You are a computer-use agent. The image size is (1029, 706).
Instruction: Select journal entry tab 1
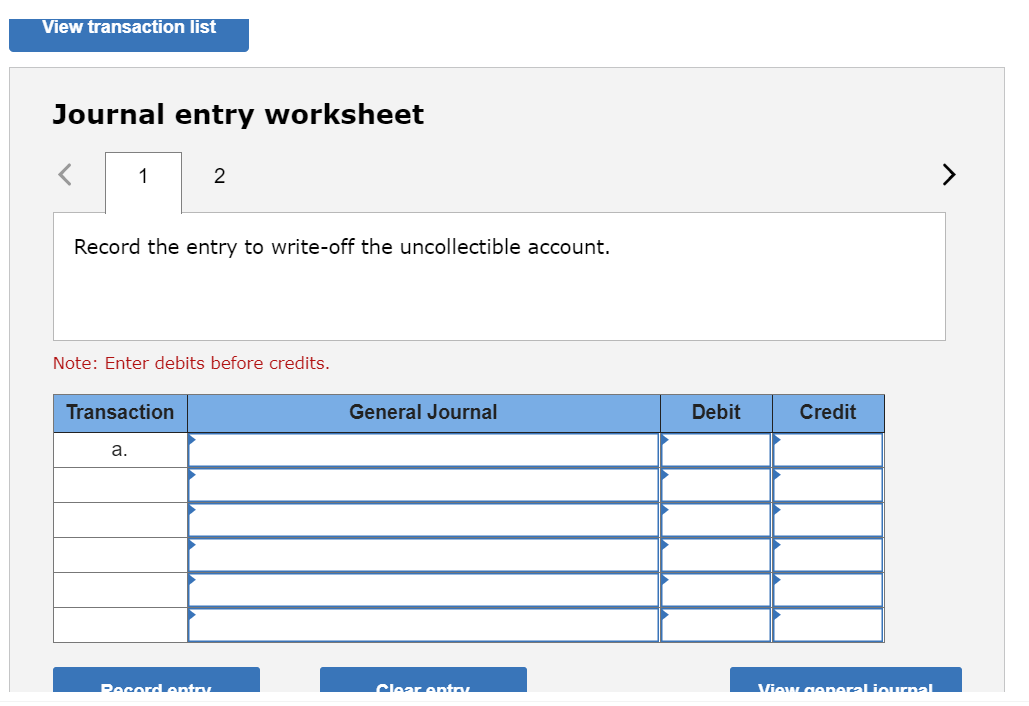[x=142, y=176]
